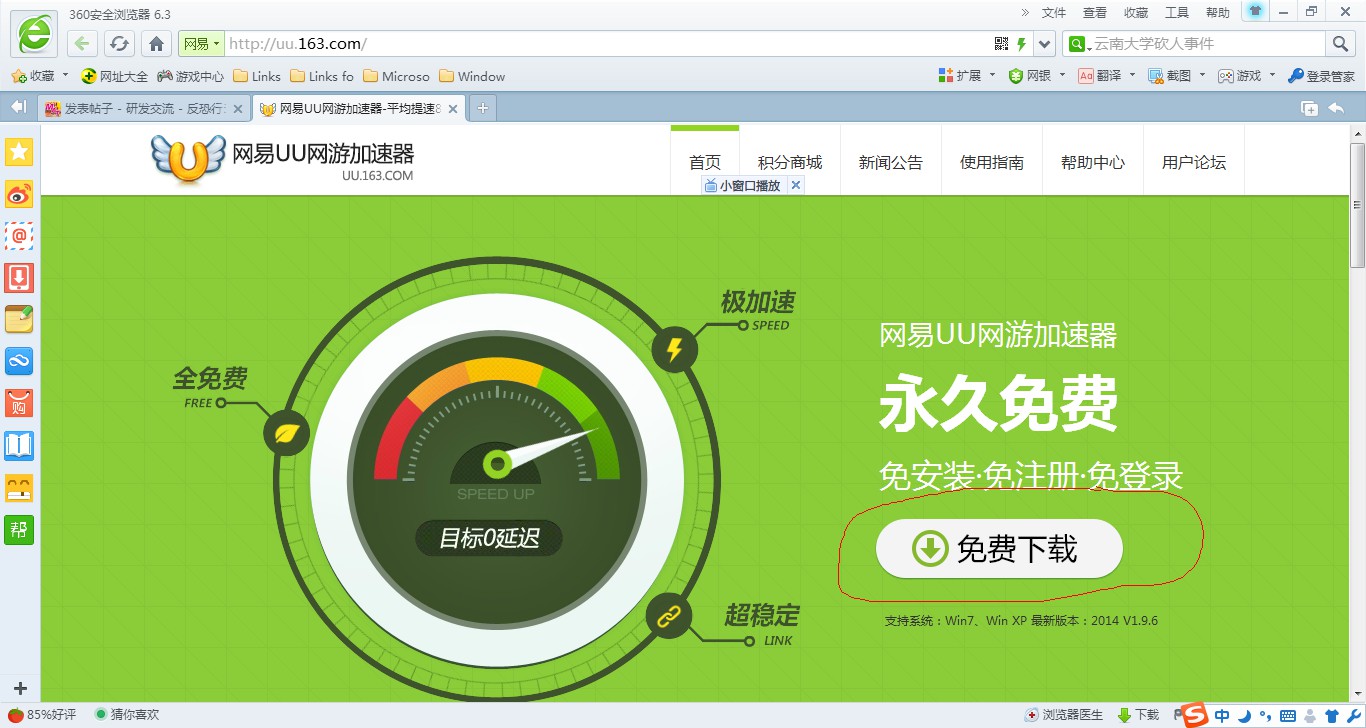Image resolution: width=1366 pixels, height=728 pixels.
Task: Click the 免费下载 download button
Action: [999, 548]
